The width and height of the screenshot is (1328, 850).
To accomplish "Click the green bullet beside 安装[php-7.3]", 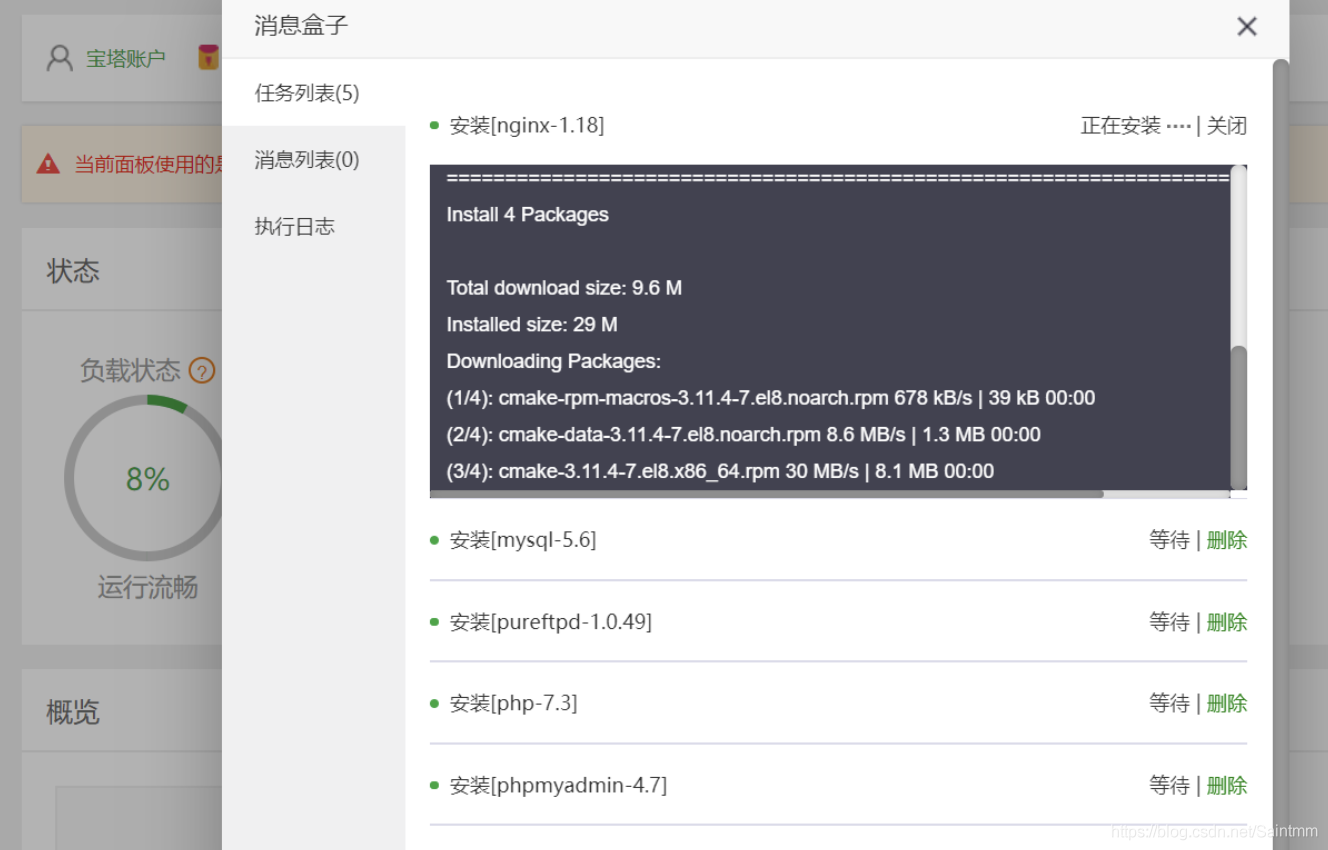I will click(x=434, y=704).
